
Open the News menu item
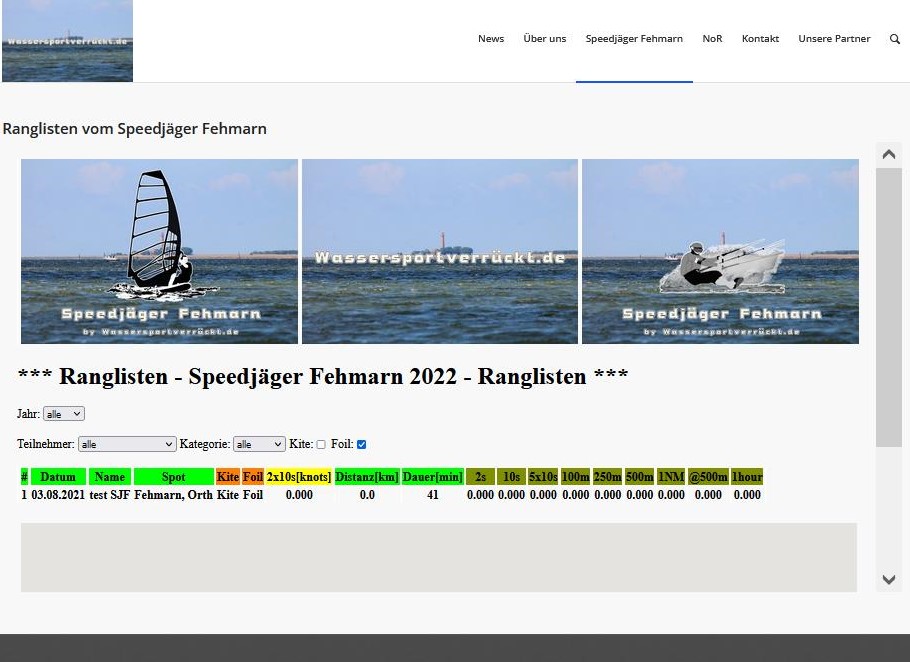point(491,39)
